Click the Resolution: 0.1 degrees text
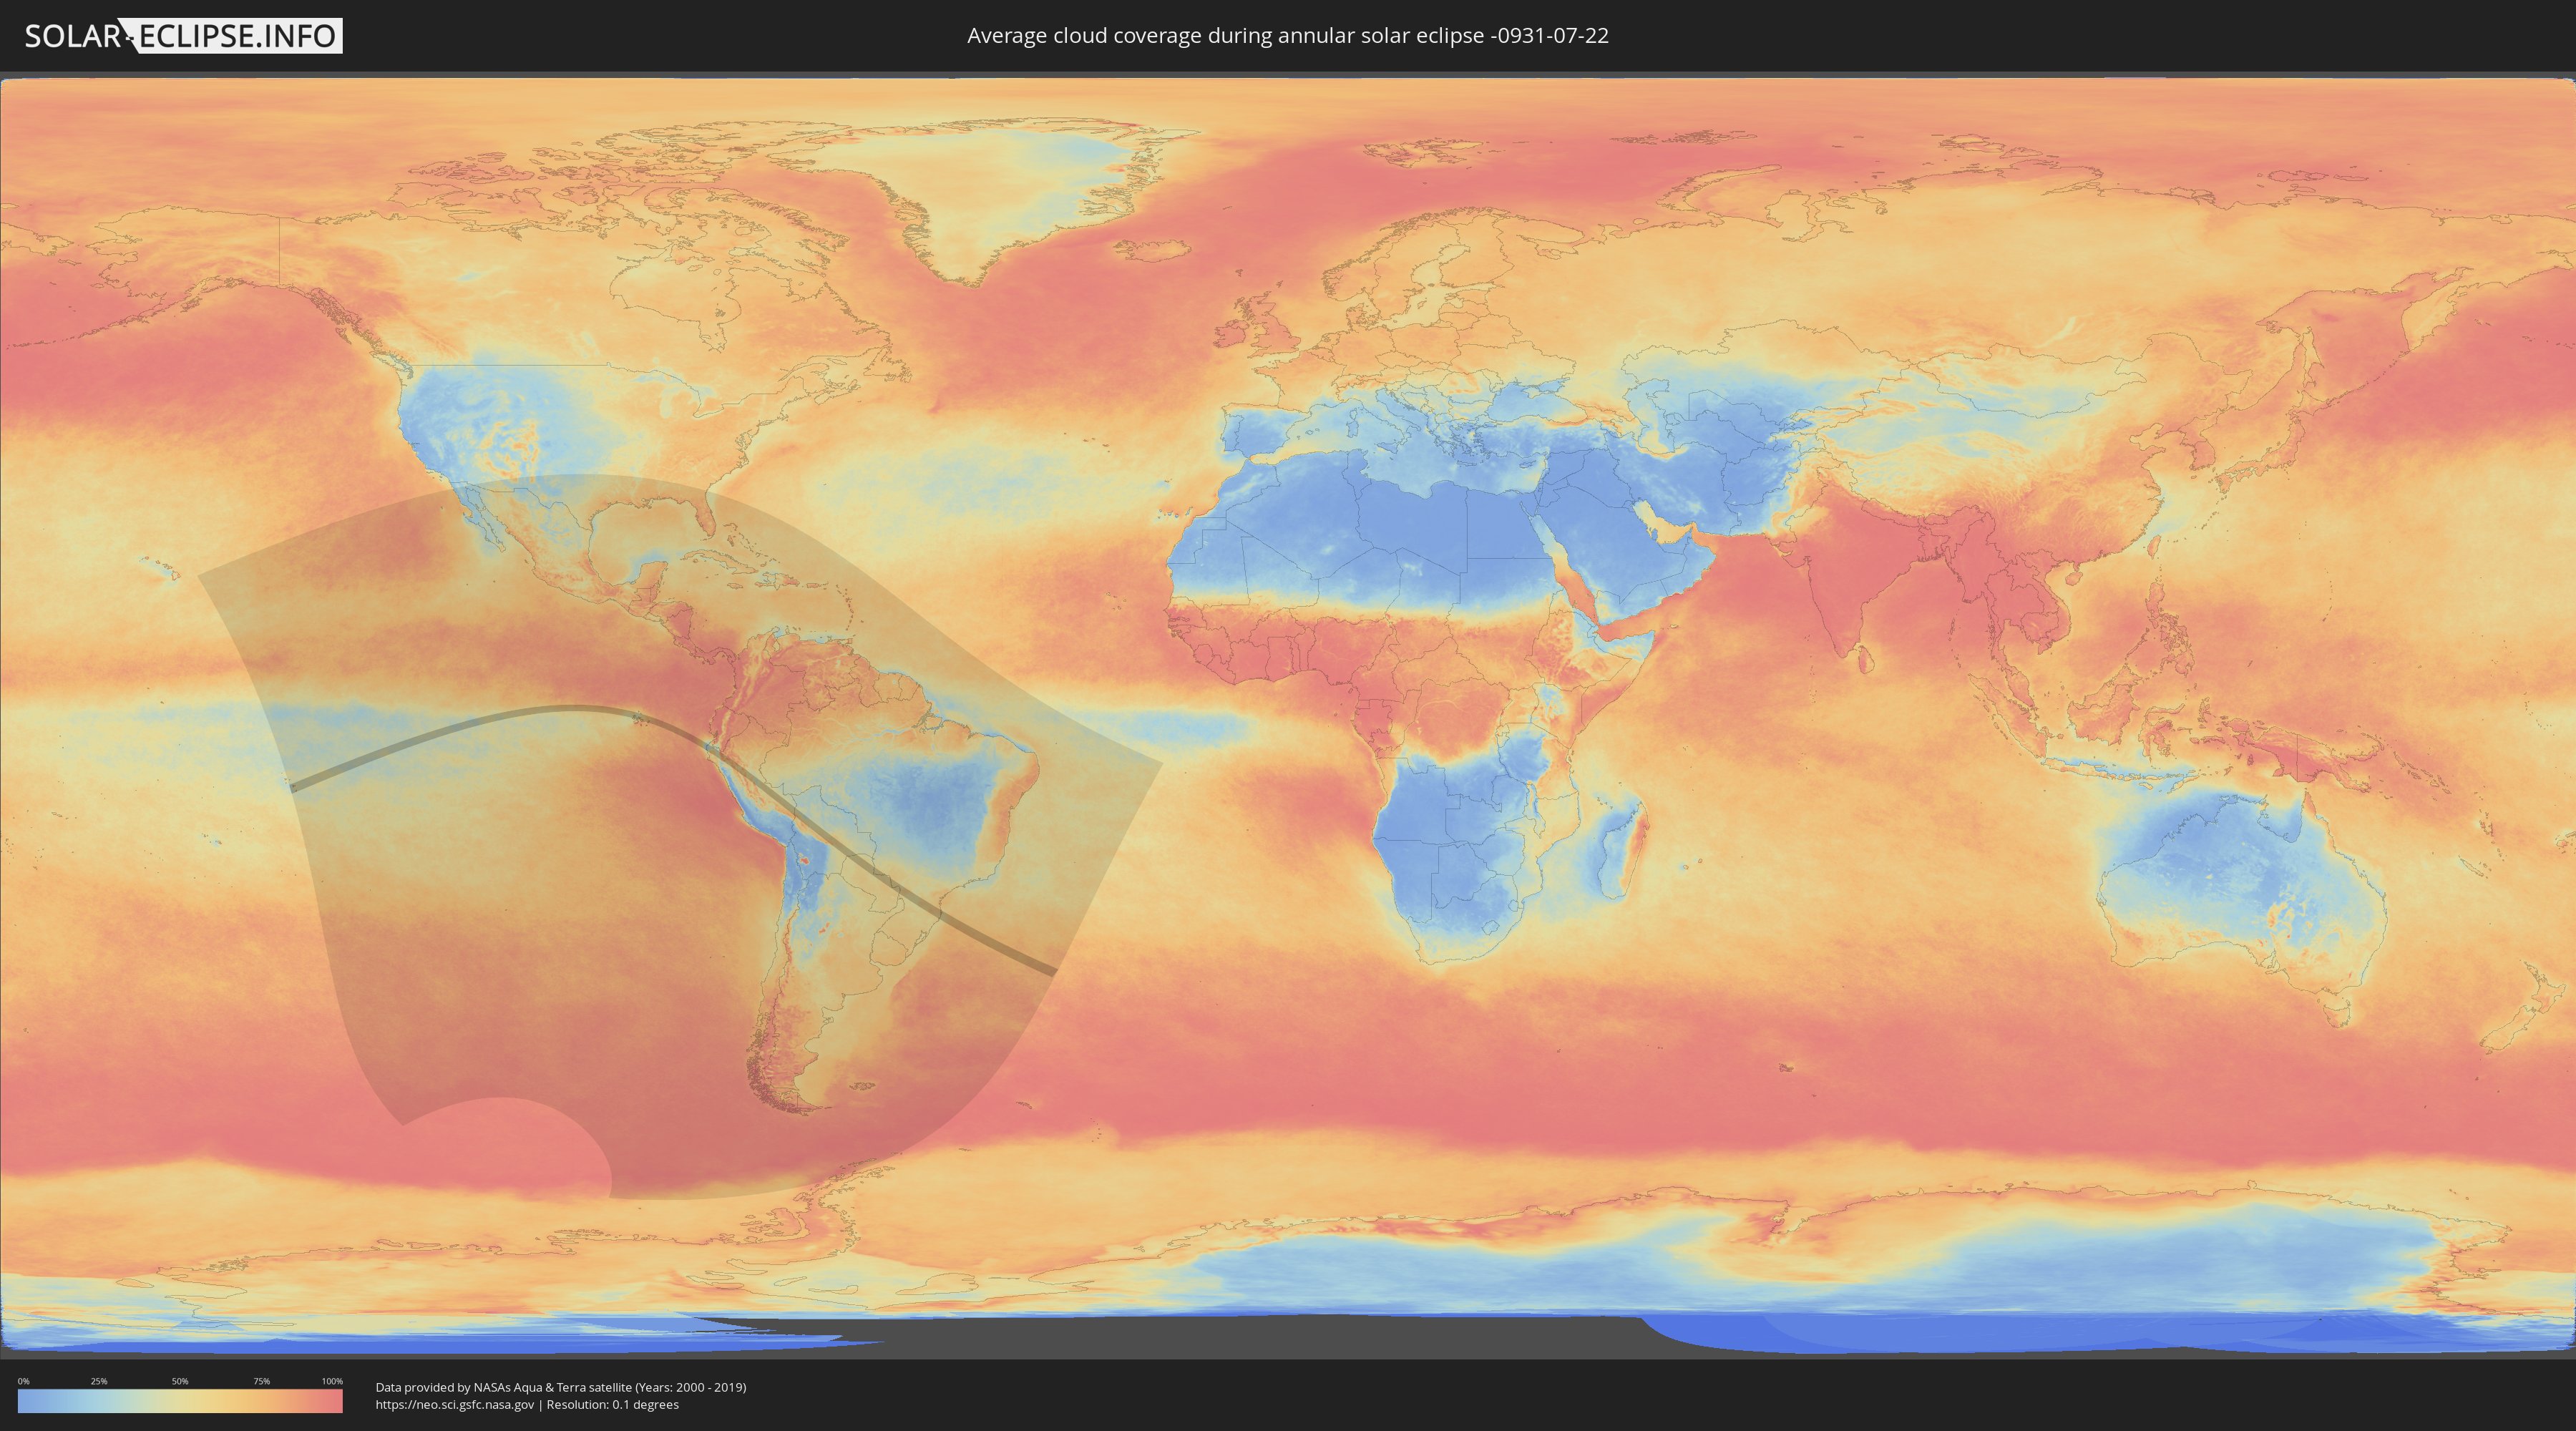This screenshot has height=1431, width=2576. click(612, 1405)
